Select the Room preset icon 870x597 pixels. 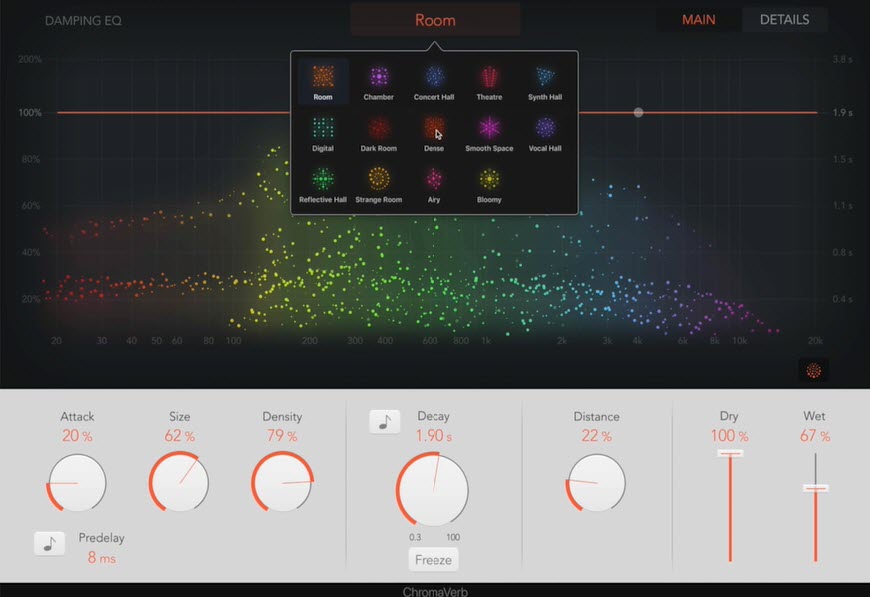click(322, 74)
